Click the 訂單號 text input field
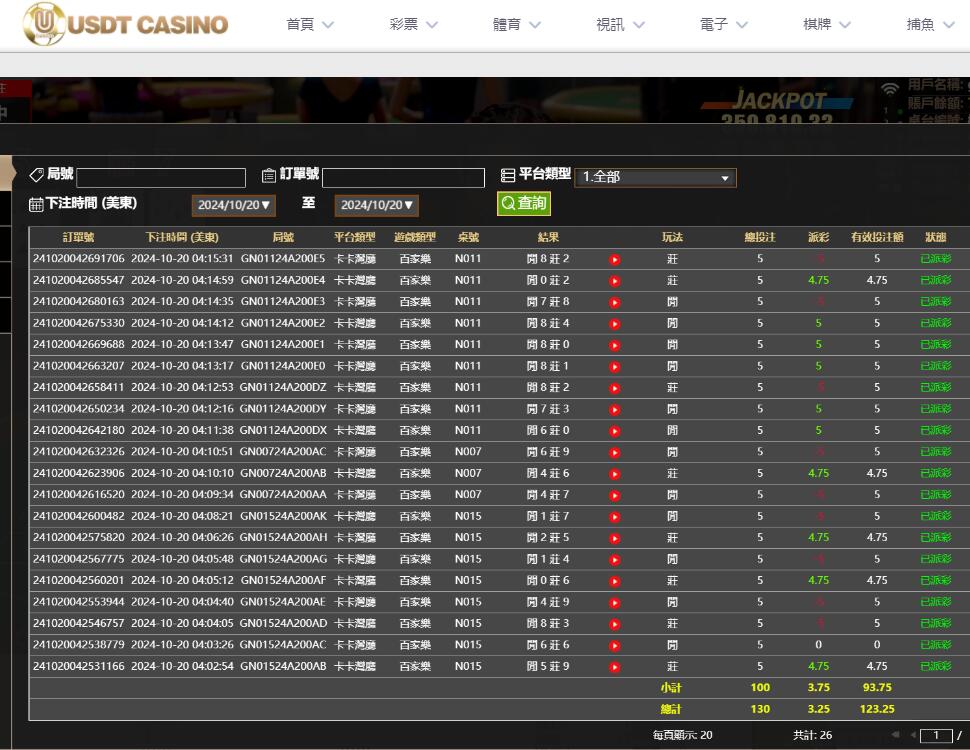The height and width of the screenshot is (750, 970). click(403, 178)
